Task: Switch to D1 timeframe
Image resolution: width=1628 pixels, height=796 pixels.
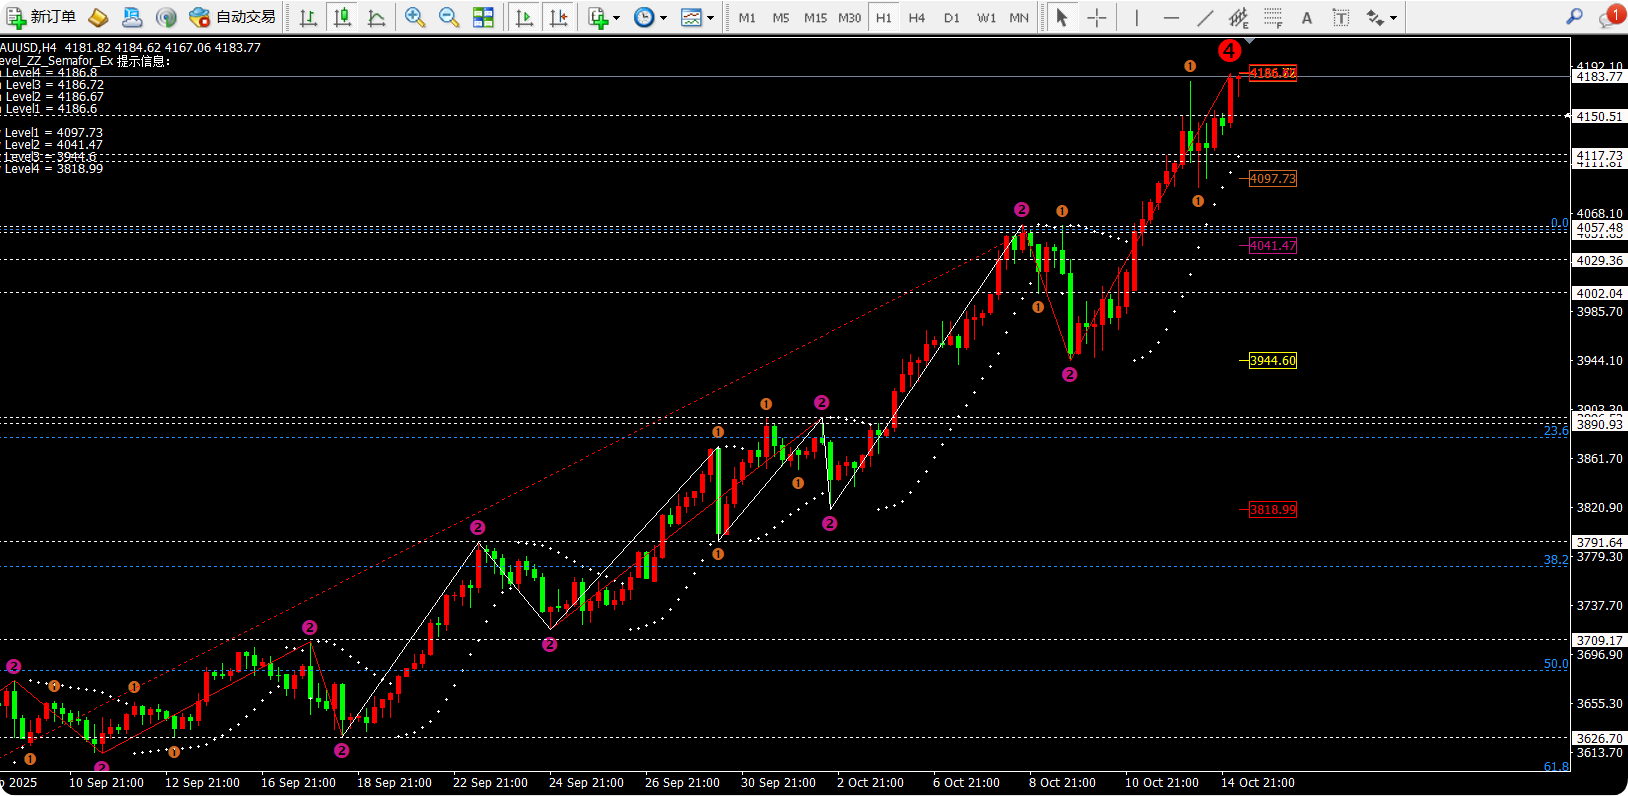Action: pyautogui.click(x=951, y=17)
